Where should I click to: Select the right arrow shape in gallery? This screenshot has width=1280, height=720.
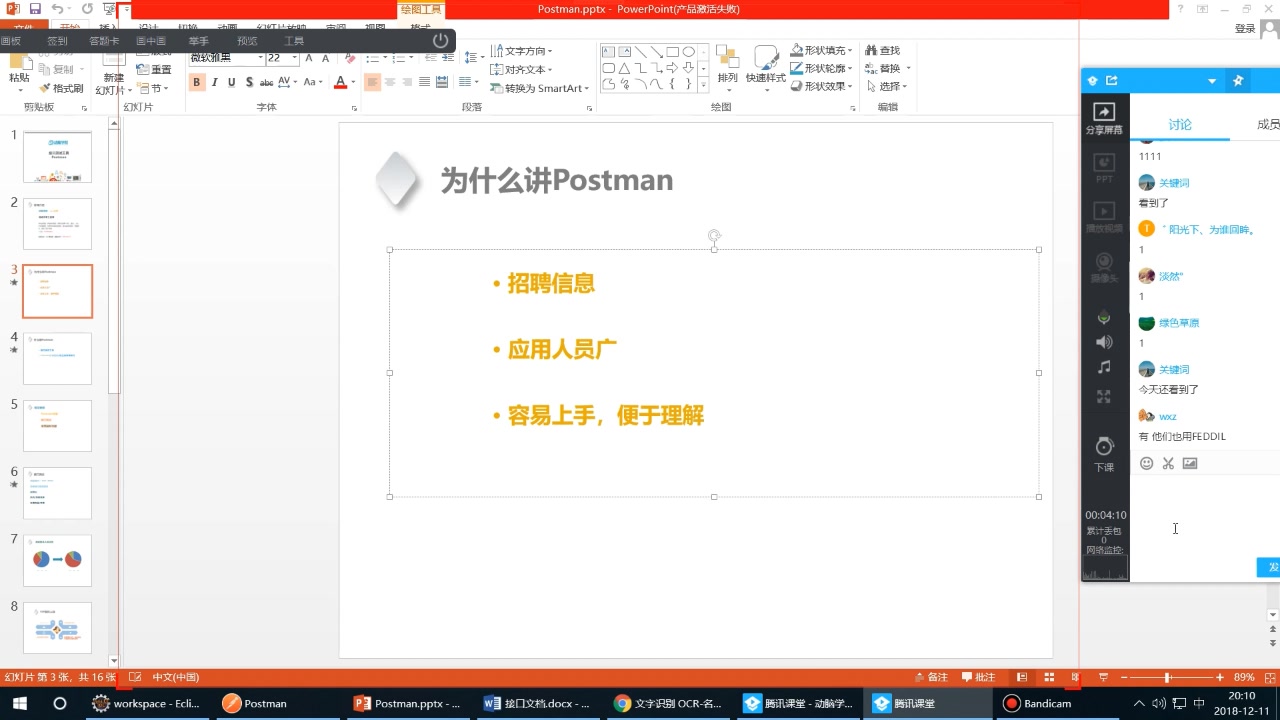[672, 68]
